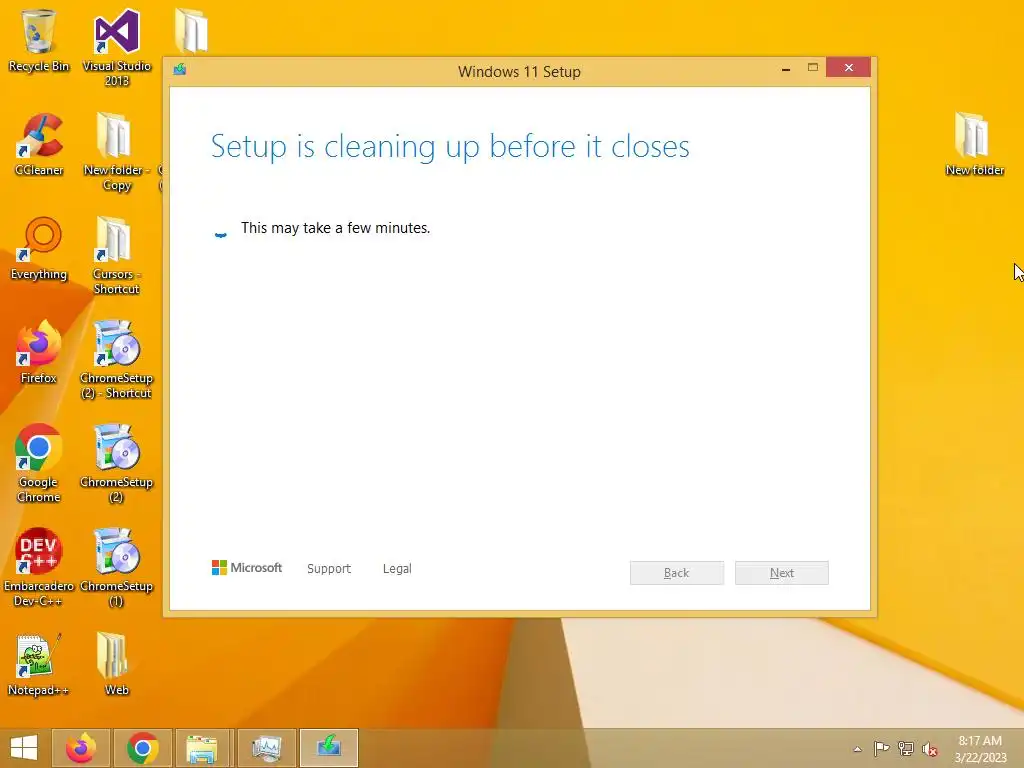Maximize the Windows 11 Setup window
The height and width of the screenshot is (768, 1024).
(812, 67)
